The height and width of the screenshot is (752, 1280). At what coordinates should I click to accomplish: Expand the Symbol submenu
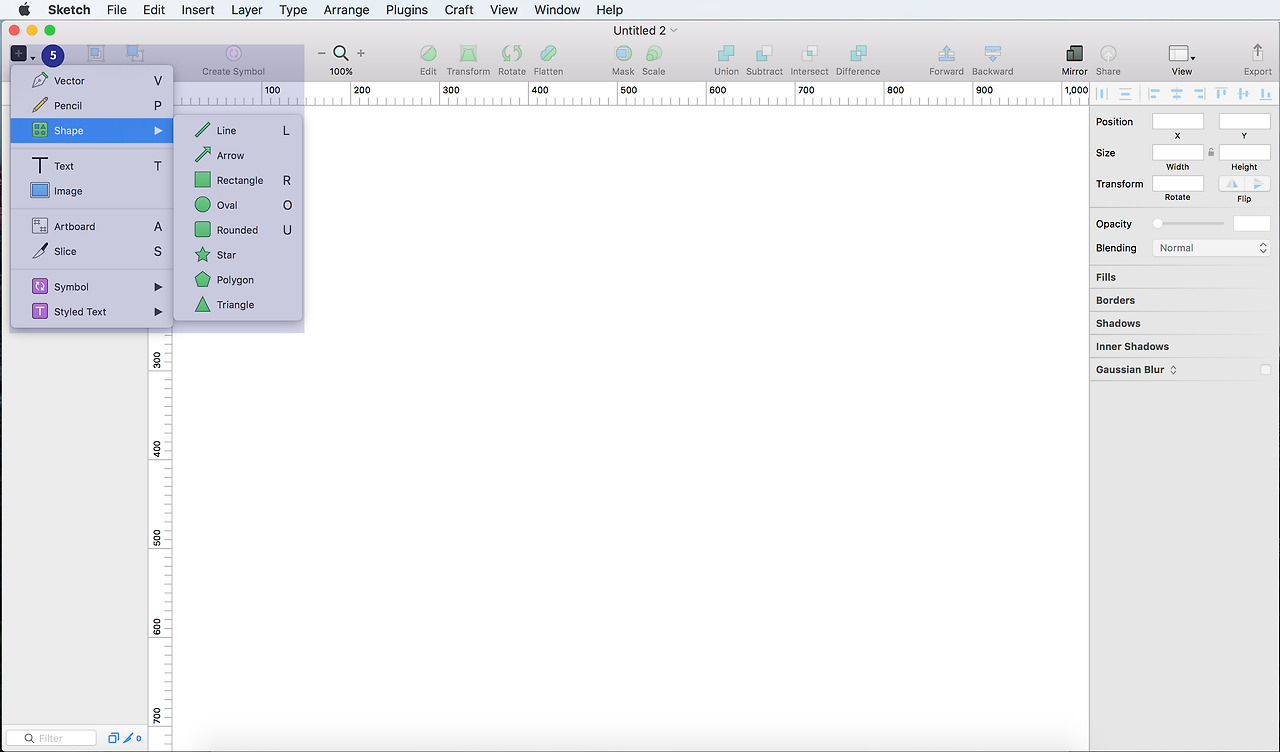click(x=92, y=287)
